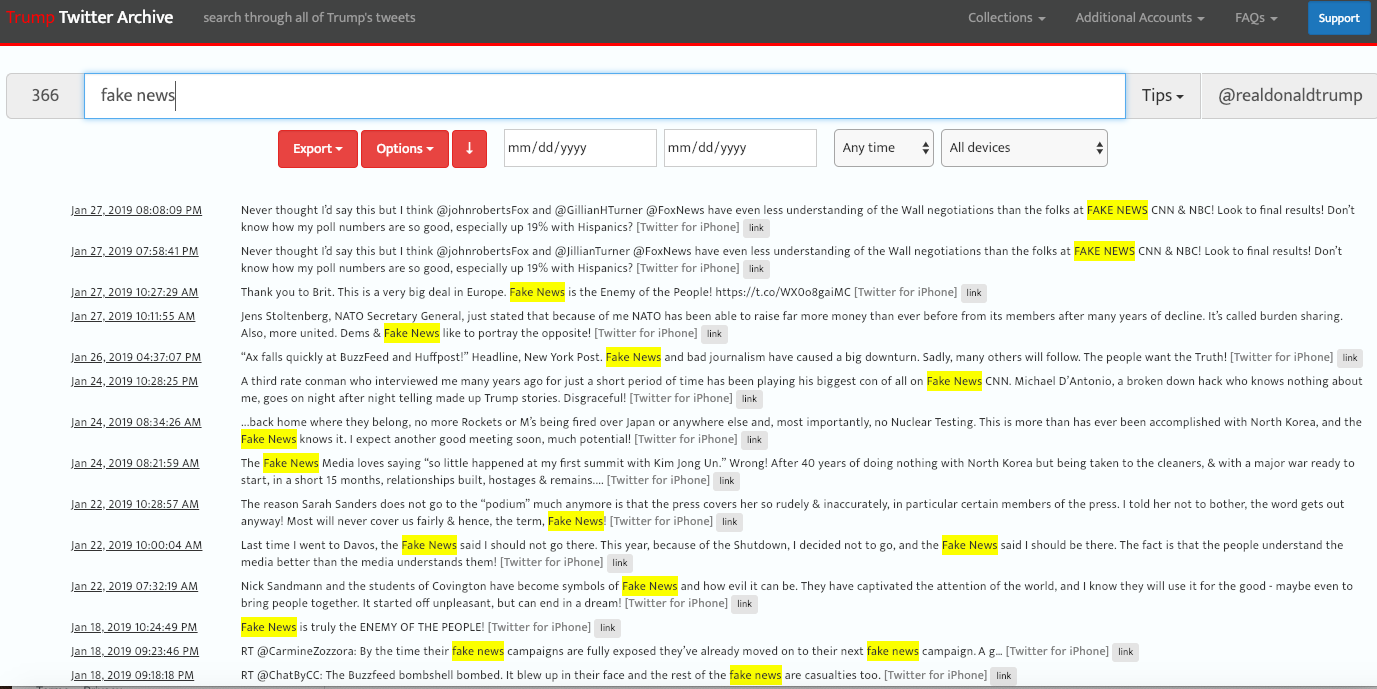Open tweet dated Jan 26, 2019 04:37:07 PM
Viewport: 1377px width, 689px height.
click(136, 357)
